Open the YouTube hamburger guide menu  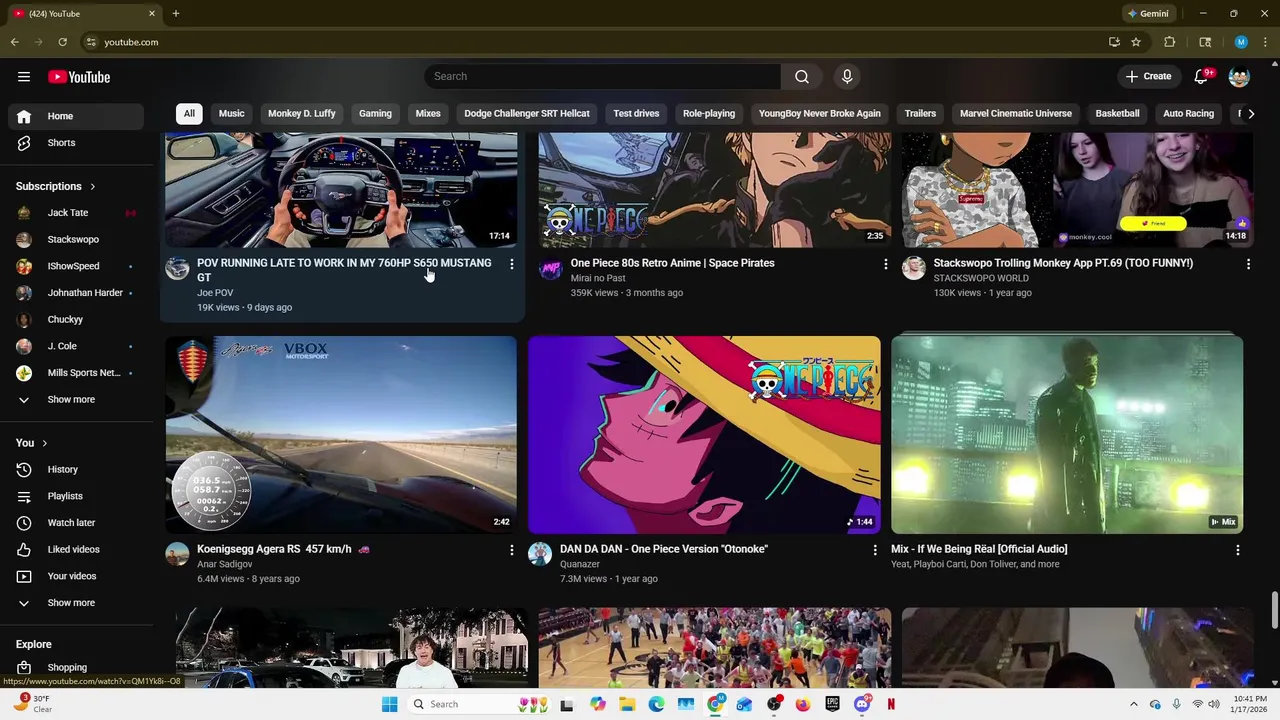[x=24, y=77]
